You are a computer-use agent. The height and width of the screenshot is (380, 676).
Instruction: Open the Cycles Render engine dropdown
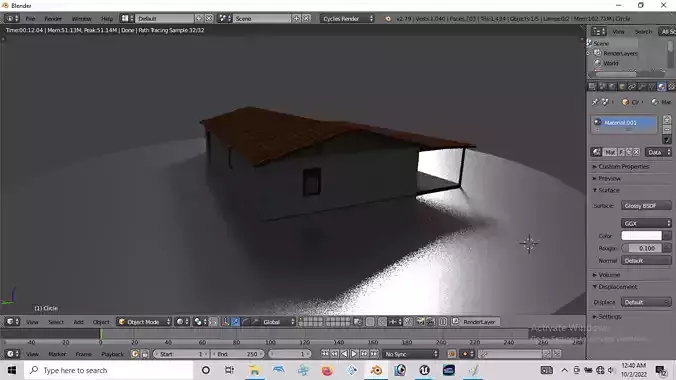347,19
